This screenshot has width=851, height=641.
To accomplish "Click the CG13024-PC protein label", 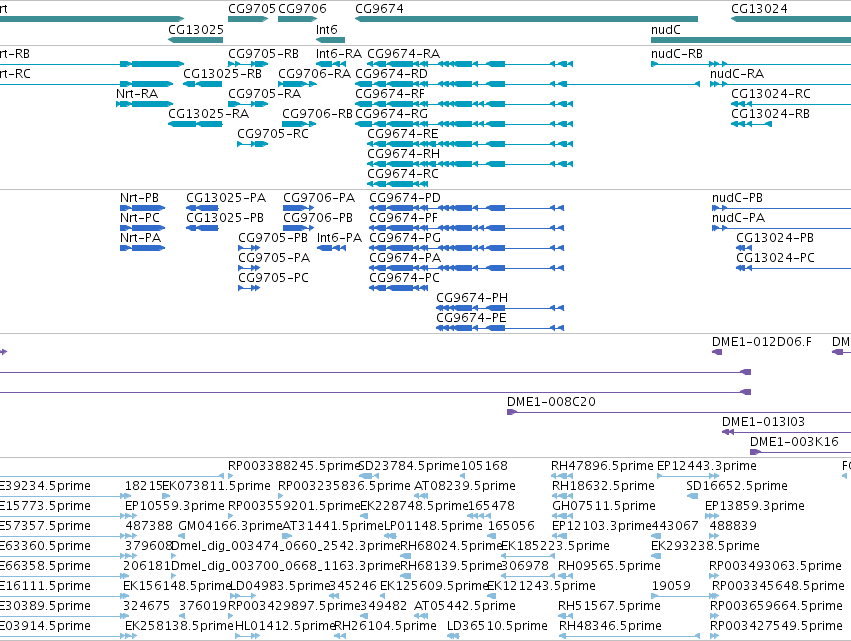I will (x=776, y=258).
